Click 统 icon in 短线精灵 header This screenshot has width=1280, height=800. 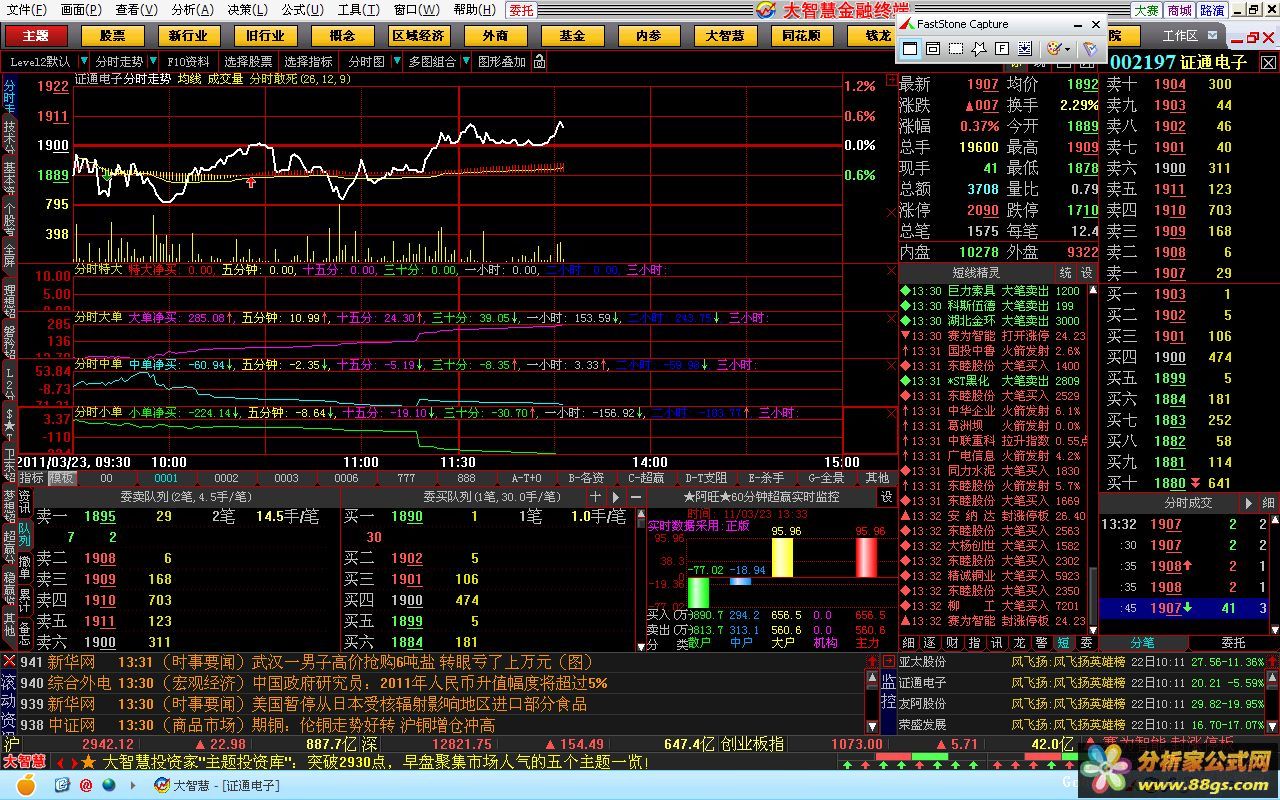click(x=1066, y=272)
